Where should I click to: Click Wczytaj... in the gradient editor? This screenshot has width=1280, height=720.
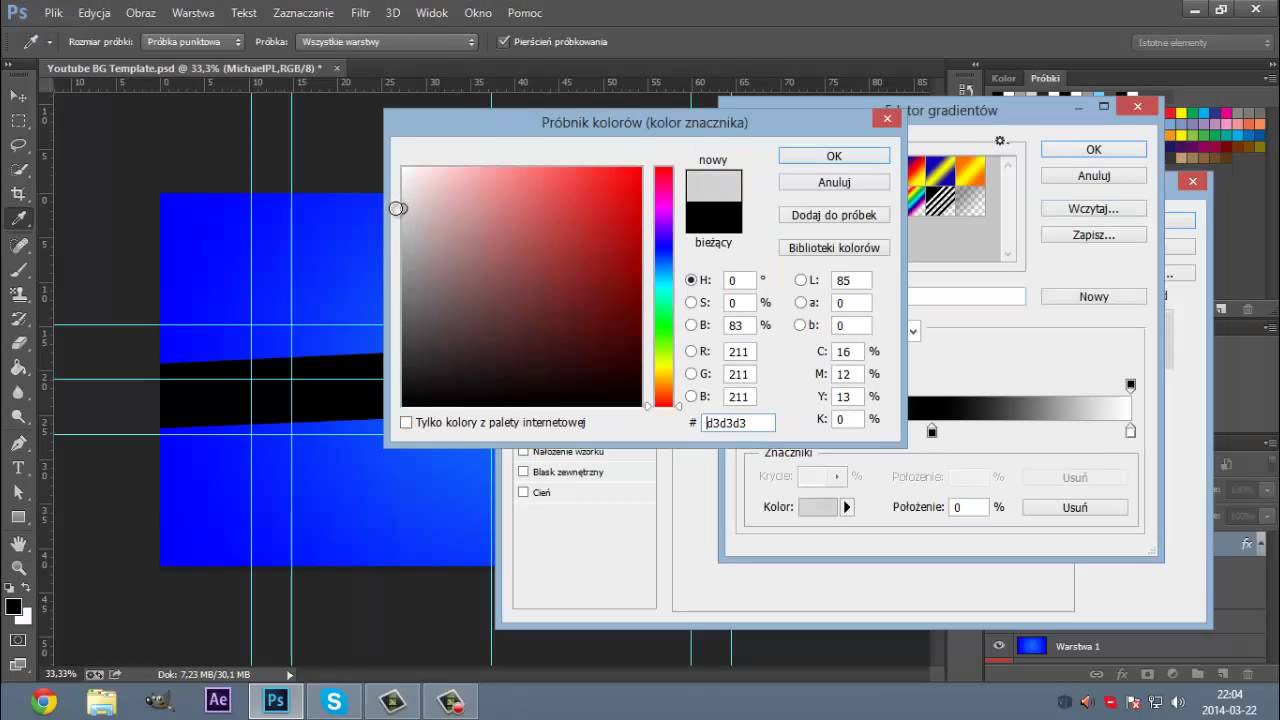click(1093, 209)
